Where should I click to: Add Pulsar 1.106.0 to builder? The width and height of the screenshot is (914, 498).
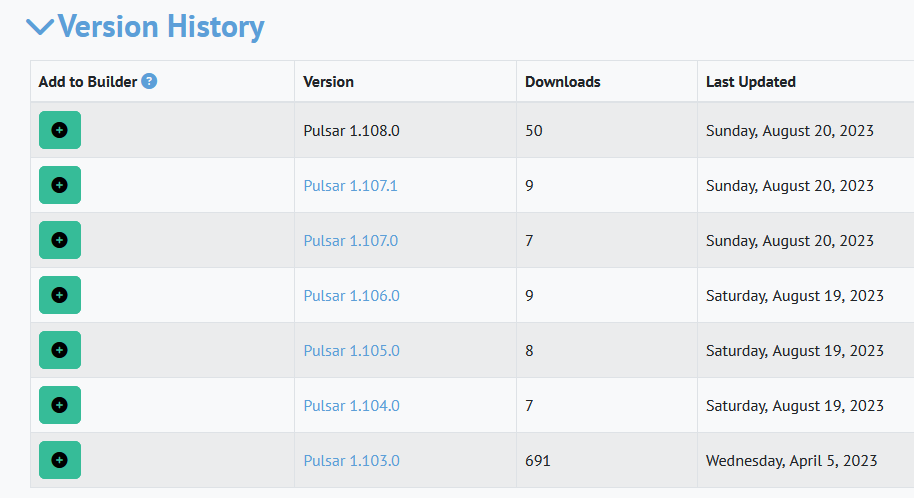point(59,295)
